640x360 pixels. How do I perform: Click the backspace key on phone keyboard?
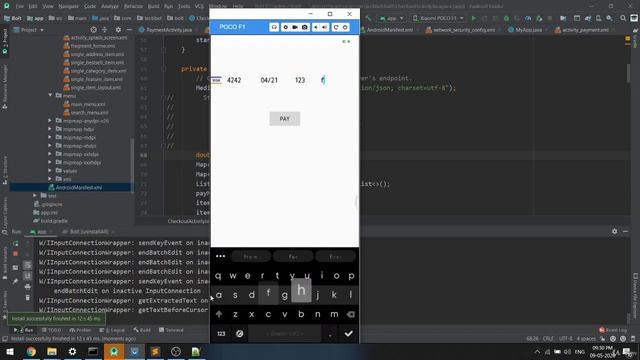tap(350, 314)
